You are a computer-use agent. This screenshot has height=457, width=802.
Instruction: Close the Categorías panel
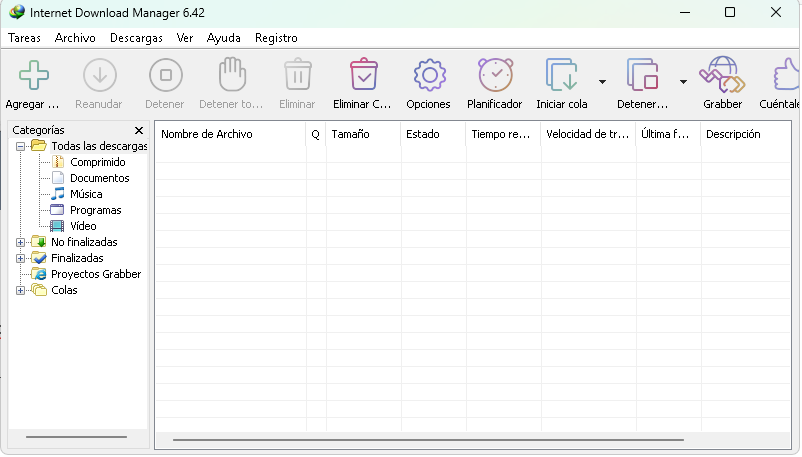[139, 130]
